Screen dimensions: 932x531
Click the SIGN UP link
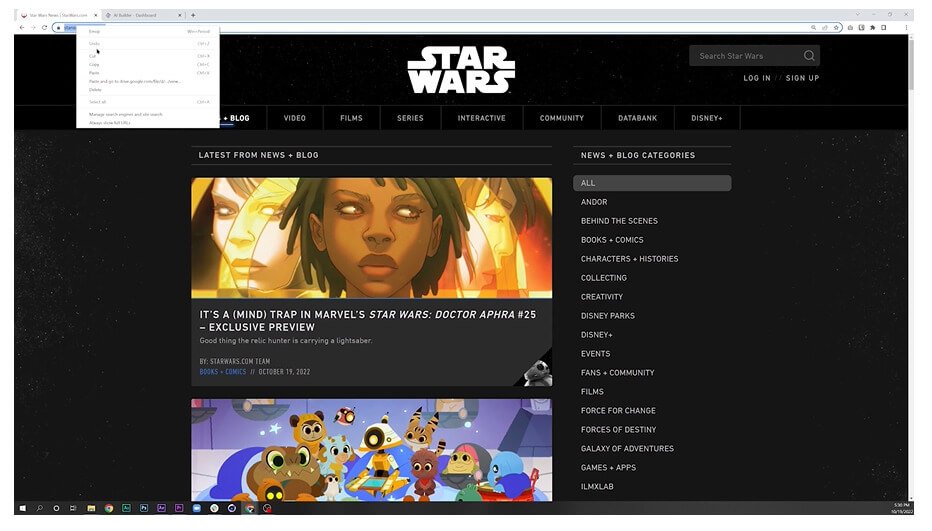[802, 78]
